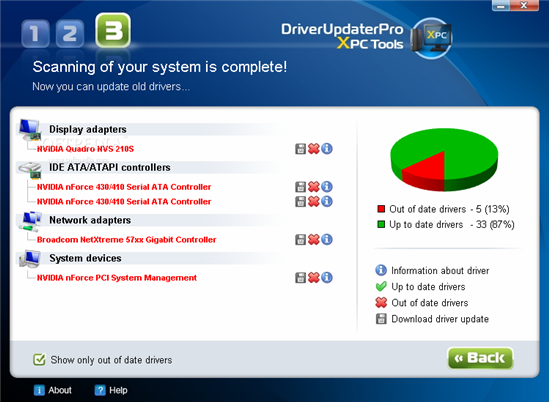Go to step 1 tab
The width and height of the screenshot is (549, 402).
35,33
